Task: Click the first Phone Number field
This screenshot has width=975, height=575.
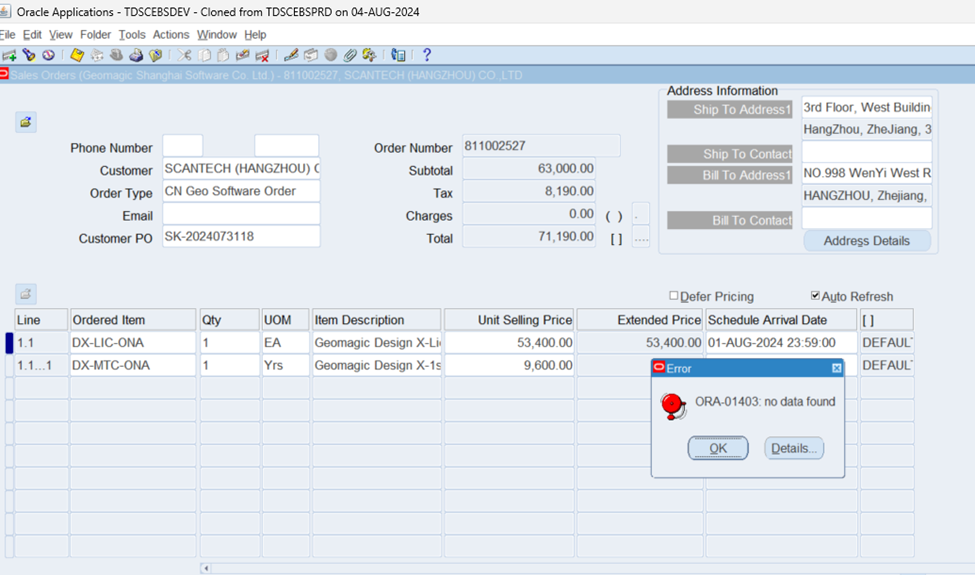Action: pyautogui.click(x=183, y=145)
